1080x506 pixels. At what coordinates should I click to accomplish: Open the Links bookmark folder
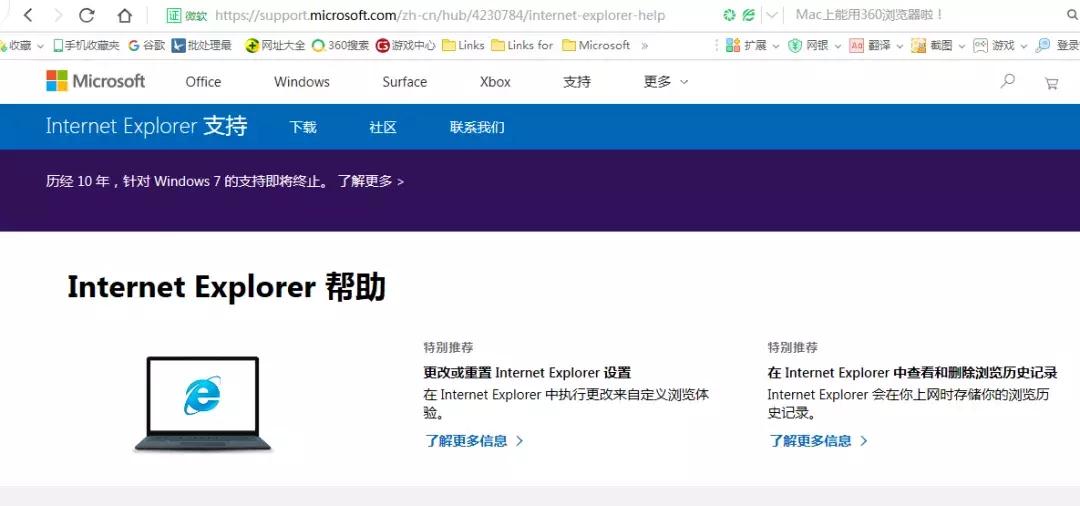(x=463, y=45)
